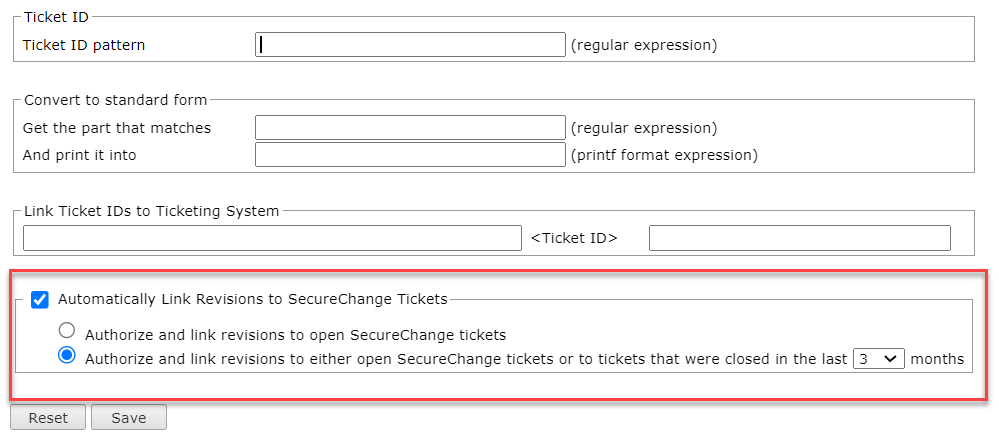Click the Ticket ID pattern input field
Image resolution: width=999 pixels, height=444 pixels.
click(410, 45)
